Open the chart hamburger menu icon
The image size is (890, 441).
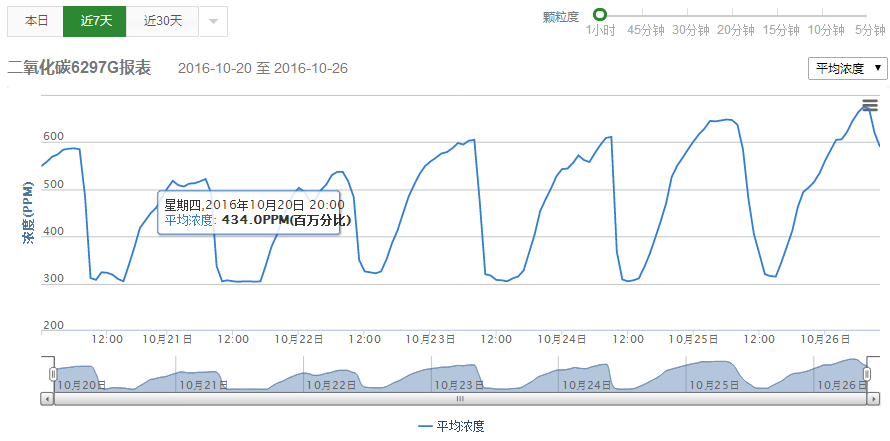(x=869, y=105)
